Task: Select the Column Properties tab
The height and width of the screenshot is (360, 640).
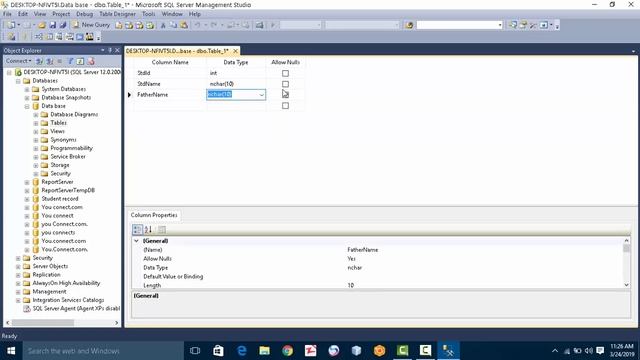Action: pyautogui.click(x=154, y=215)
